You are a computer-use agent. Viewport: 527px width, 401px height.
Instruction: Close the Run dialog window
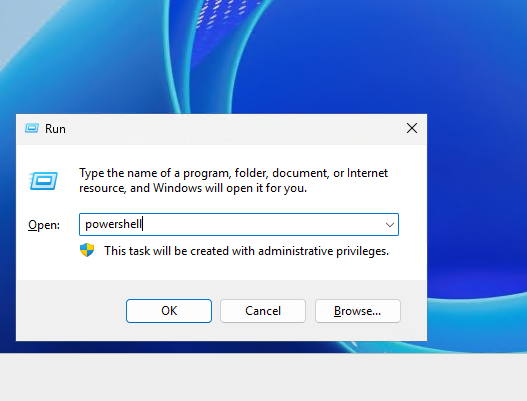pyautogui.click(x=412, y=128)
